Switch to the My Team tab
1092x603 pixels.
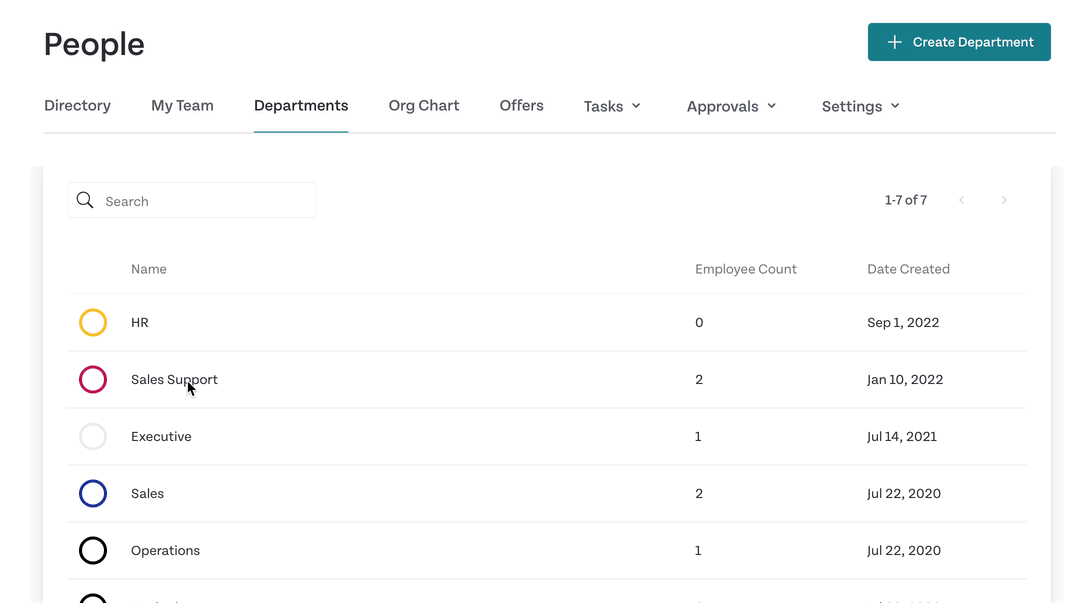[182, 106]
